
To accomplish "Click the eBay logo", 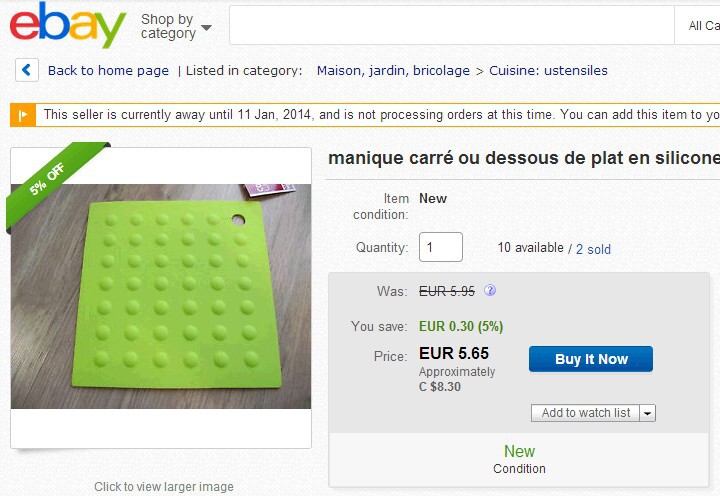I will pos(68,25).
